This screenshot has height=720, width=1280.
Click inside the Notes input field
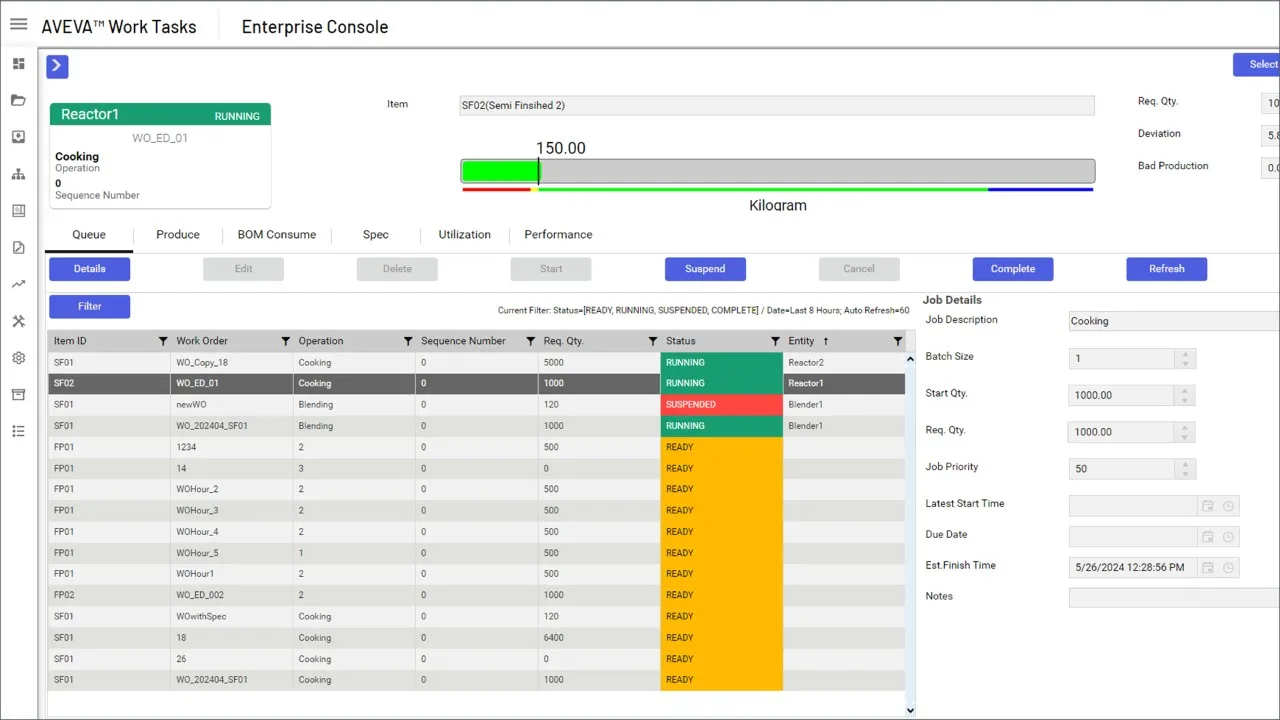click(1170, 597)
